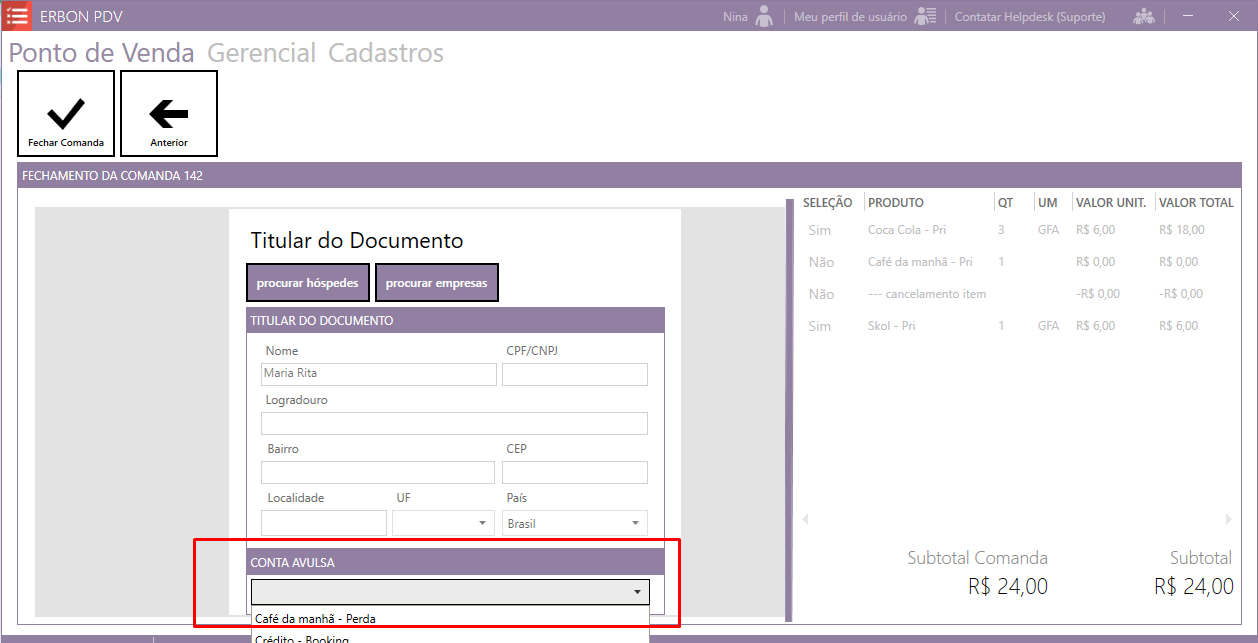Click the group people icon in title bar
Image resolution: width=1258 pixels, height=643 pixels.
1143,16
